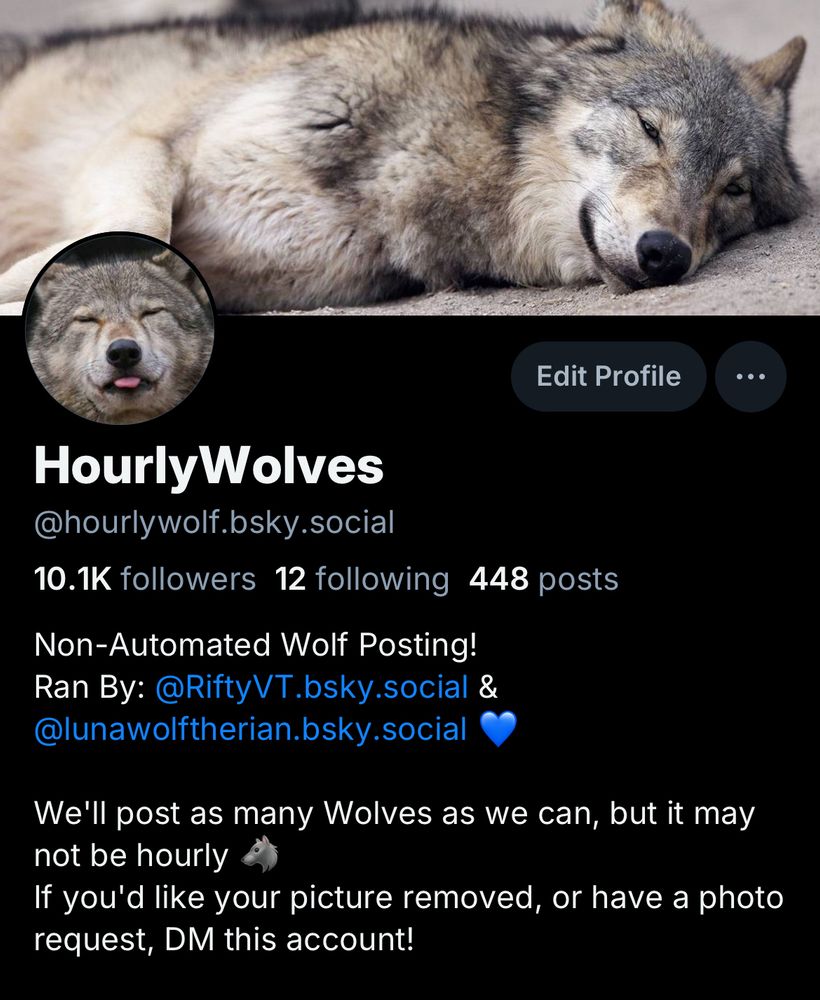820x1000 pixels.
Task: Click the wolf's black nose in banner
Action: point(664,256)
